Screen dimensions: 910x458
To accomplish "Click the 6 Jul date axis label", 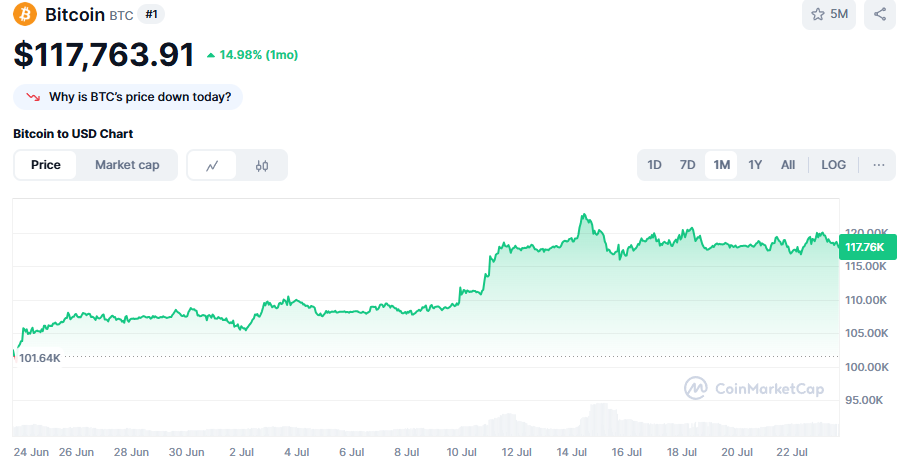I will click(x=351, y=452).
